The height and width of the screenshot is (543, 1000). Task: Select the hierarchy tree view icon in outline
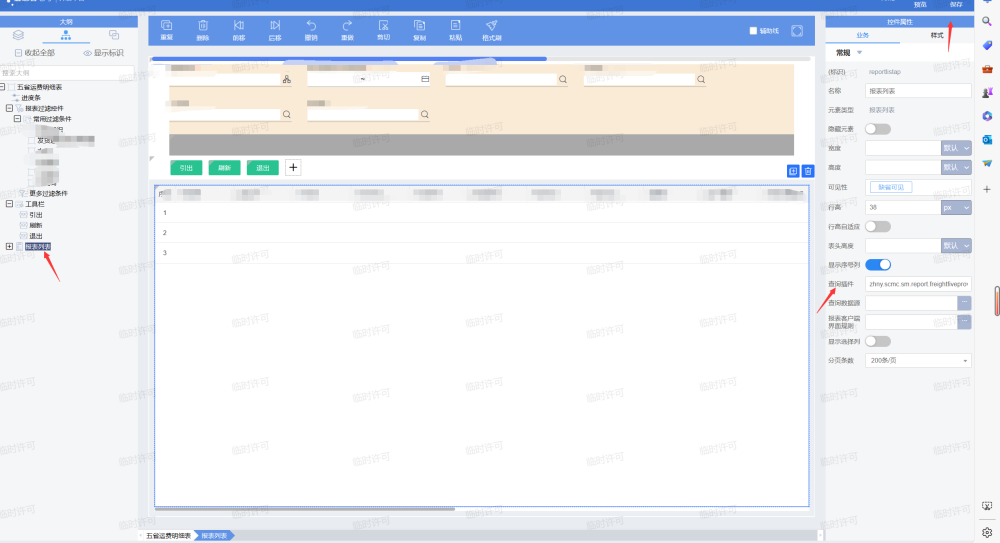pyautogui.click(x=66, y=35)
